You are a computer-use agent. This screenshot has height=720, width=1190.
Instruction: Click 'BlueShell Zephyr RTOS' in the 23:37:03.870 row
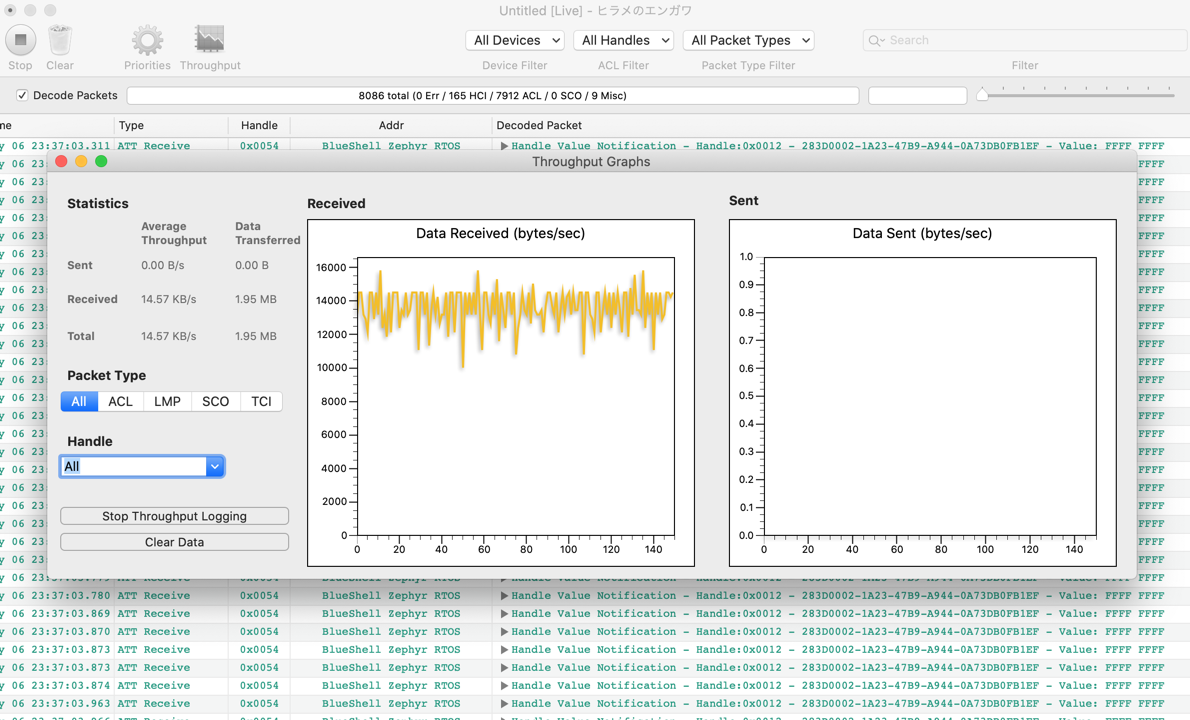point(391,631)
